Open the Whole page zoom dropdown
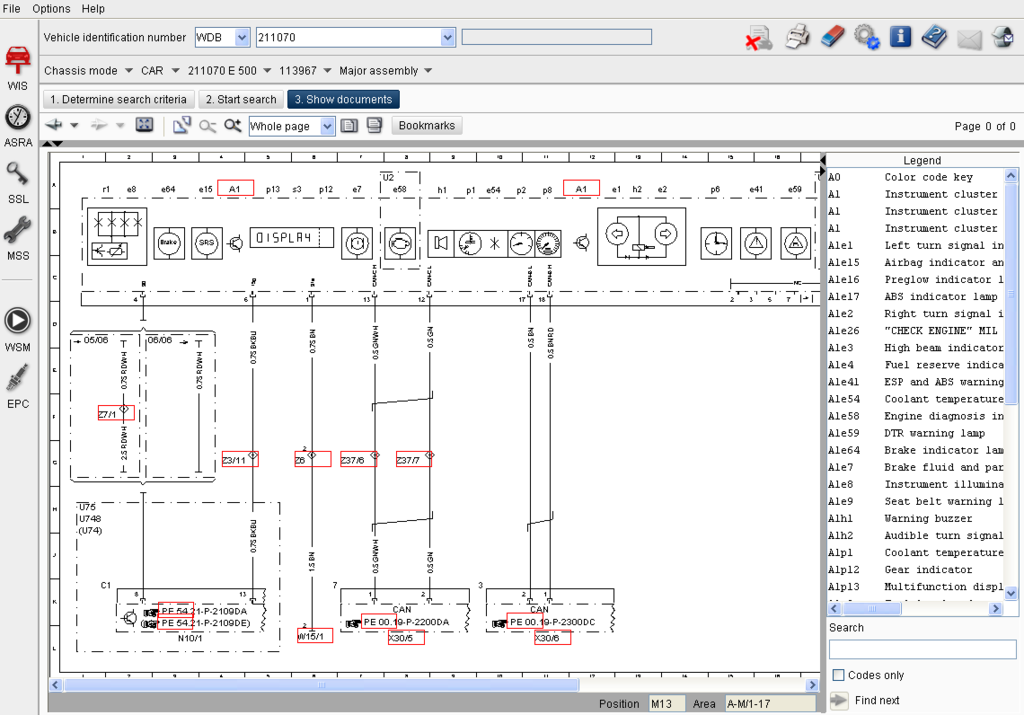The image size is (1024, 715). [327, 126]
